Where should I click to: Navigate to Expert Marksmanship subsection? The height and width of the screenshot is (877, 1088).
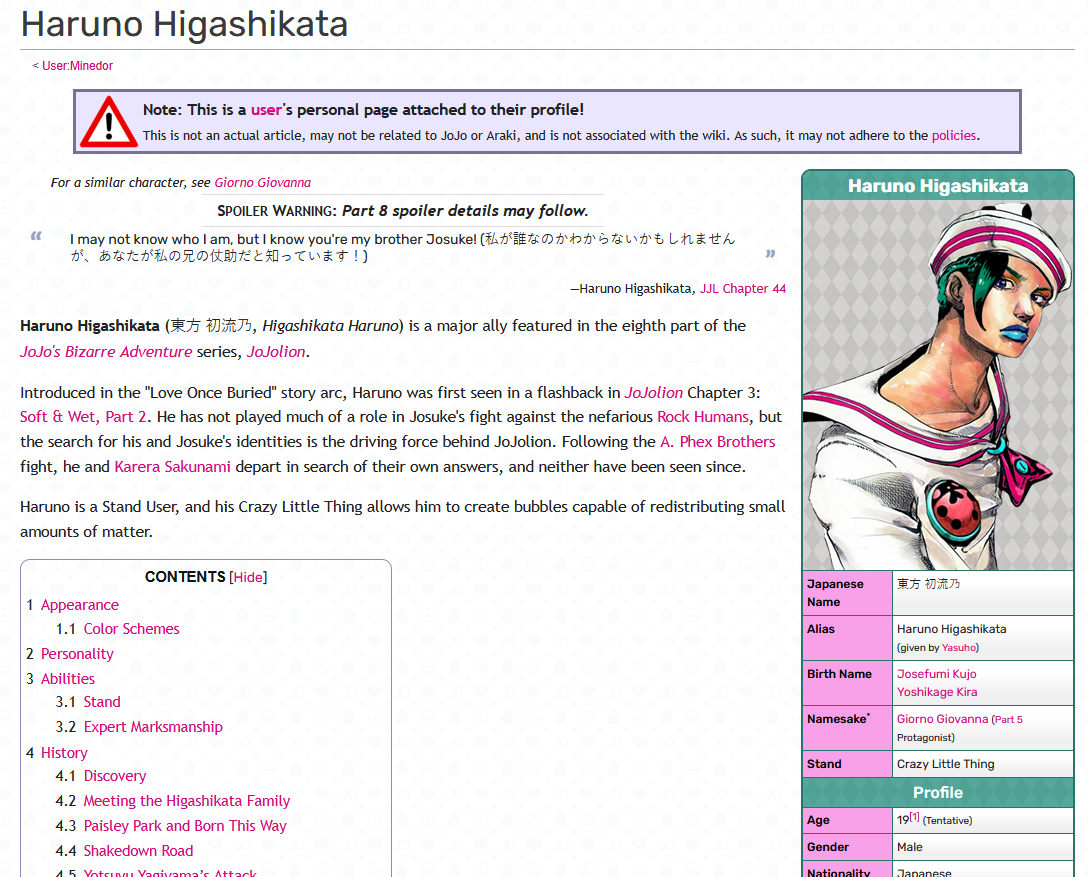click(153, 727)
